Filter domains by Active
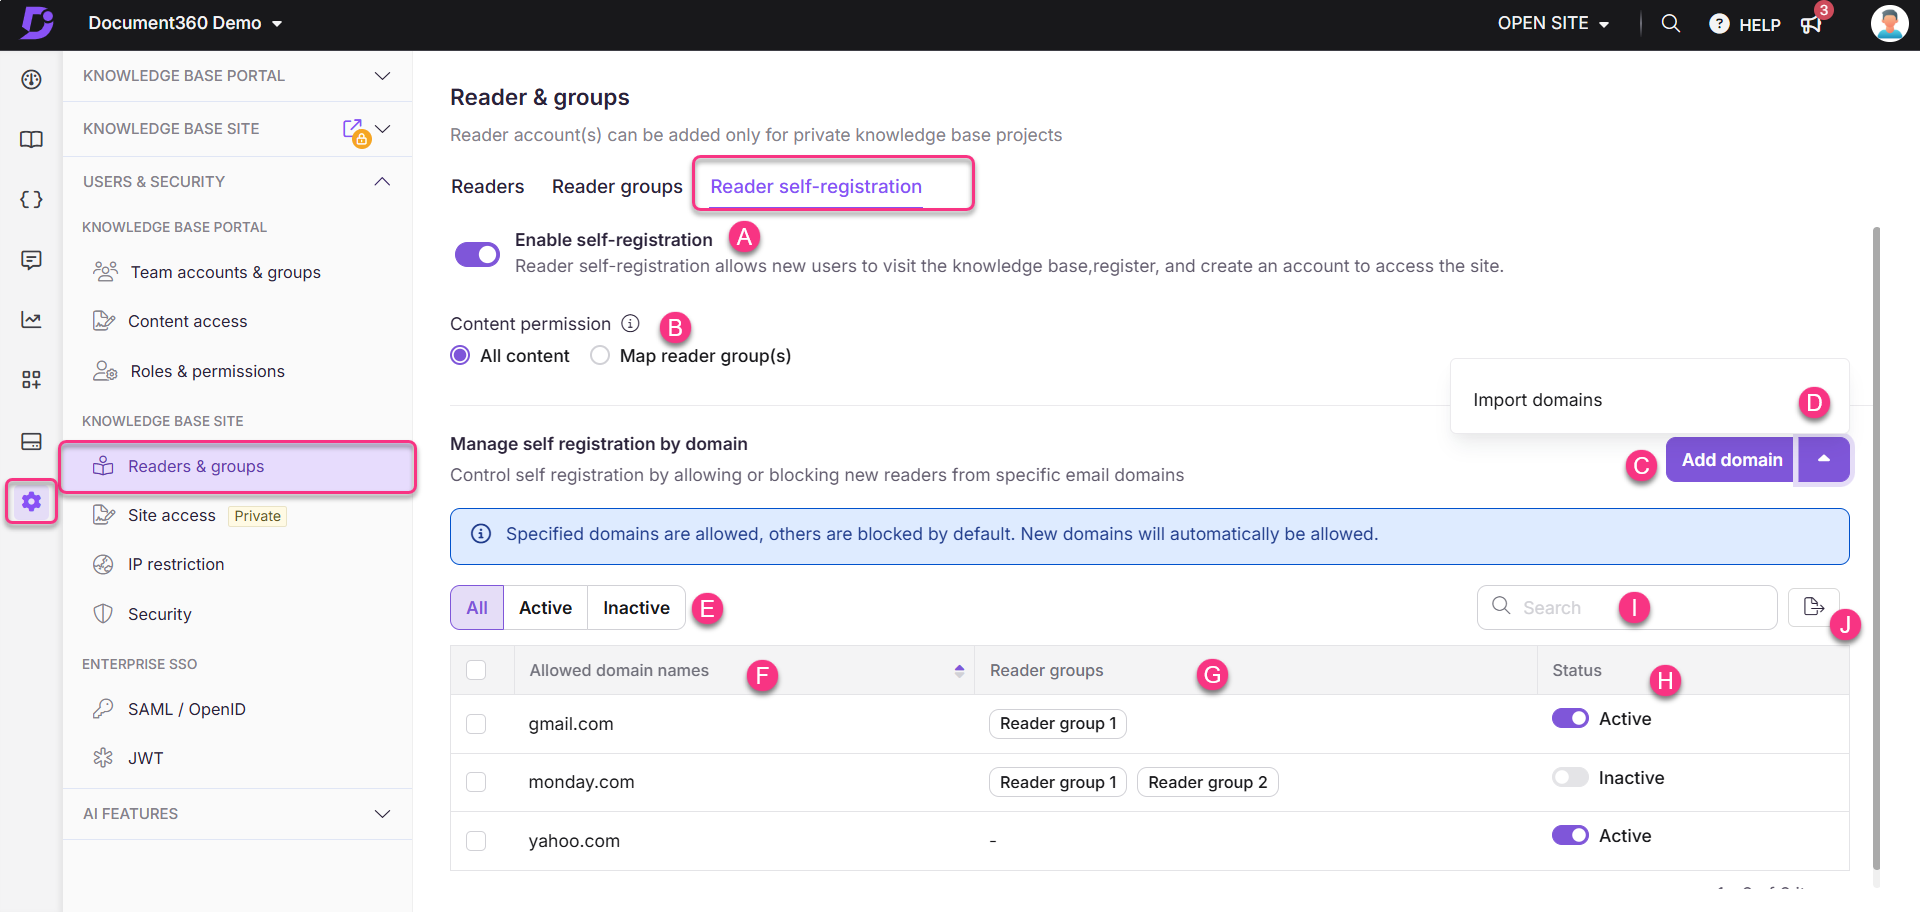The image size is (1920, 912). tap(545, 608)
